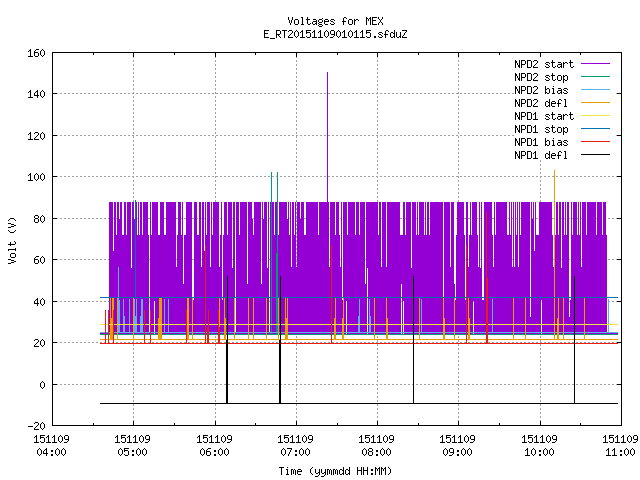Click the 04:00 x-axis time label
The height and width of the screenshot is (480, 640).
point(51,452)
